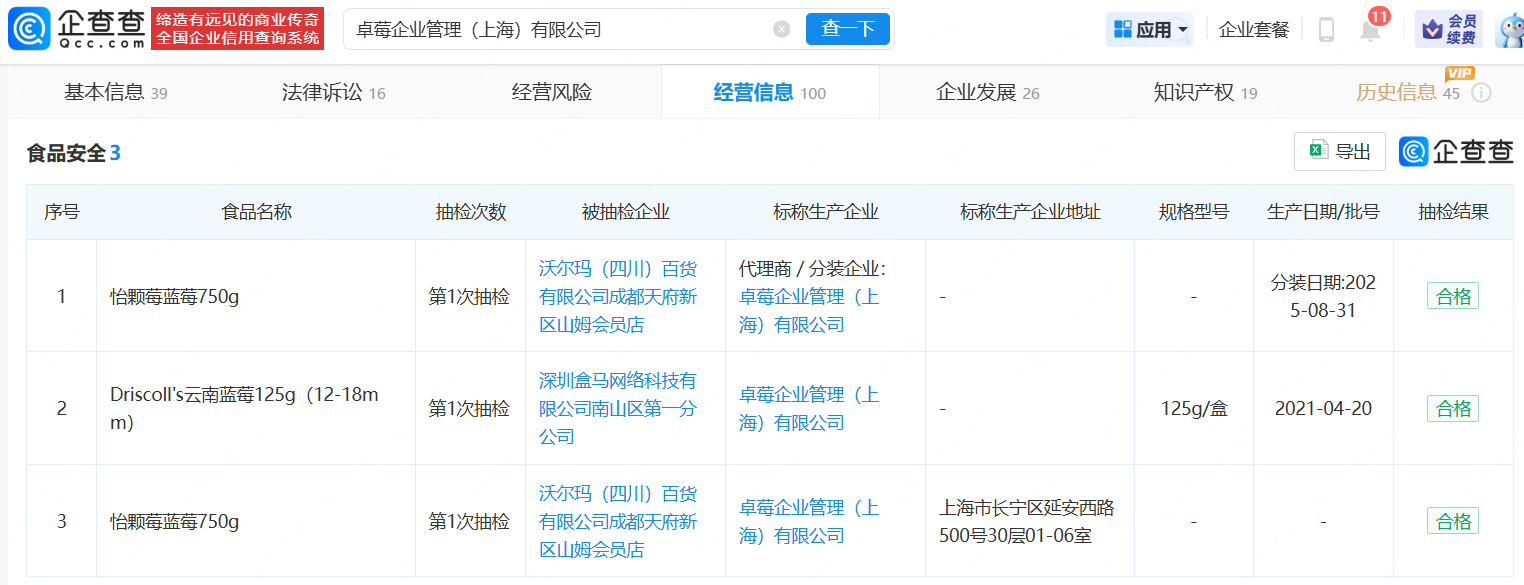Screen dimensions: 1524x585
Task: Click 合格 result tag in row 3
Action: [x=1453, y=521]
